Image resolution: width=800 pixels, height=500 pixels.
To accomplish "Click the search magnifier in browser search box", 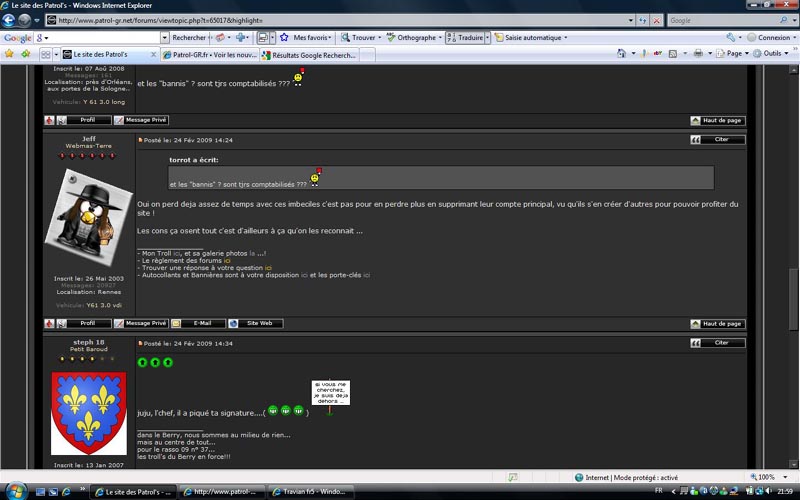I will [784, 20].
